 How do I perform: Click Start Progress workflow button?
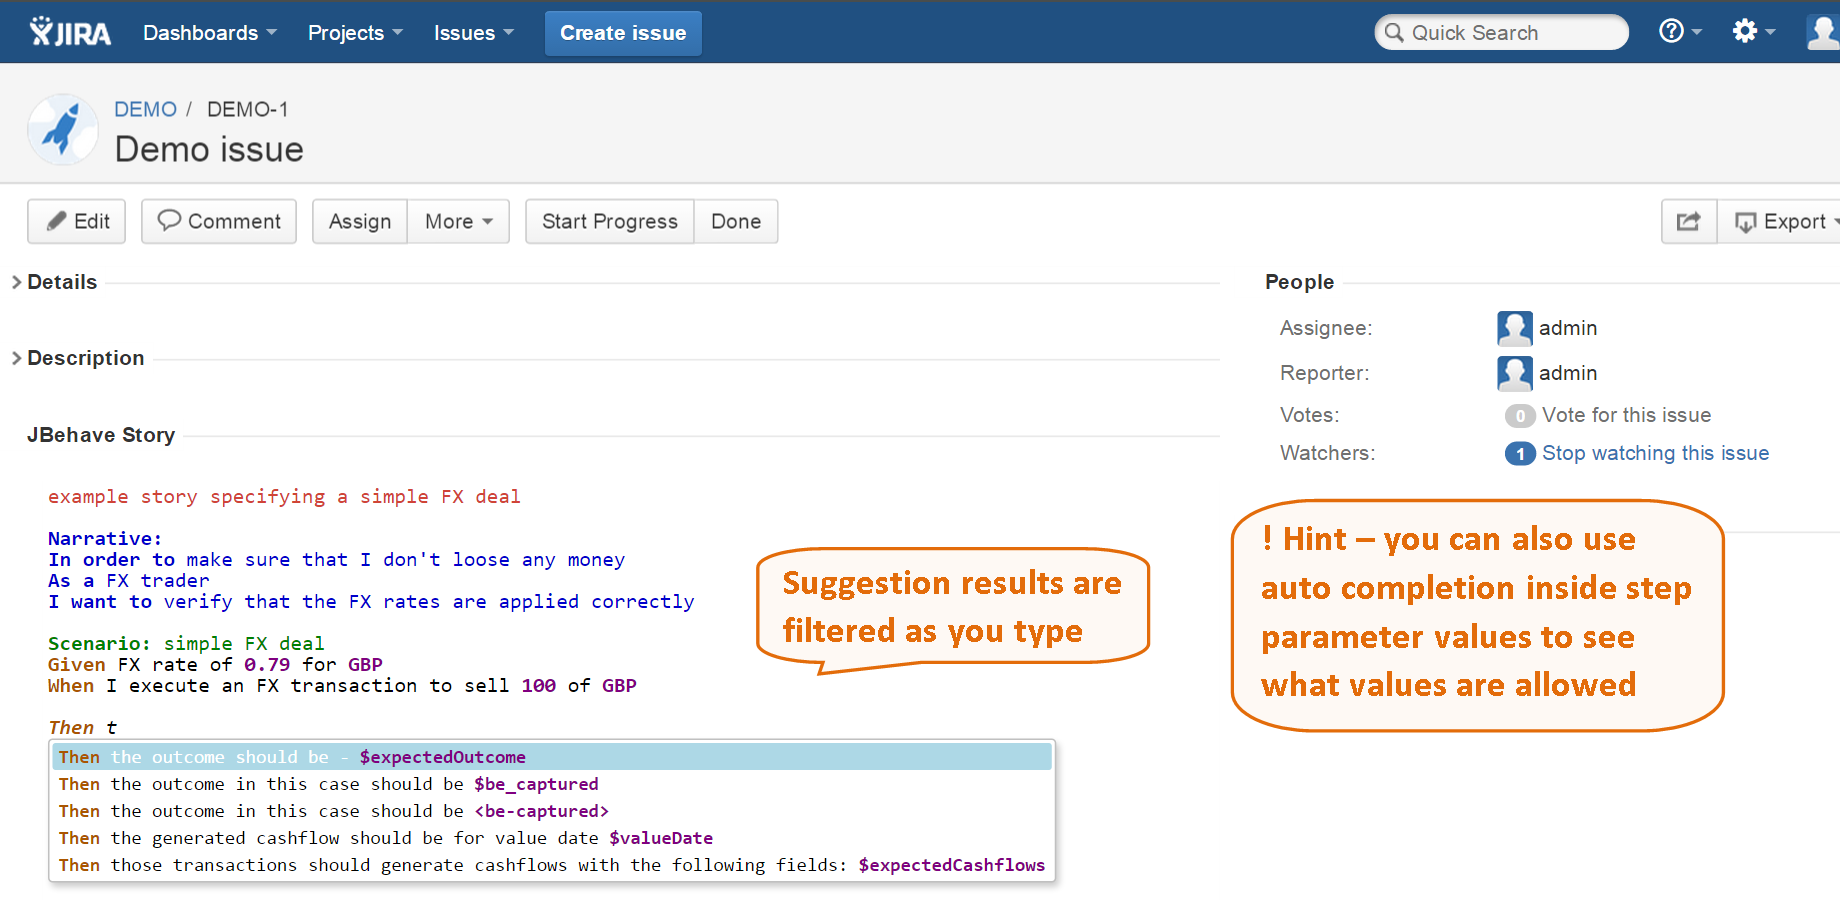[610, 221]
